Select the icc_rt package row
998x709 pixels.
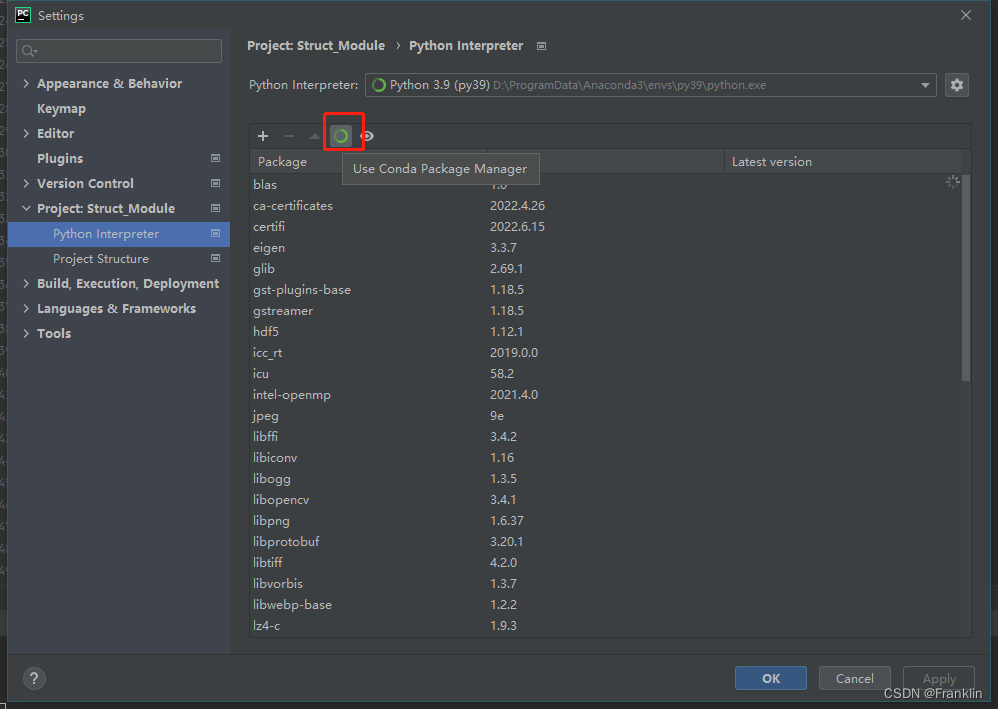pyautogui.click(x=605, y=353)
